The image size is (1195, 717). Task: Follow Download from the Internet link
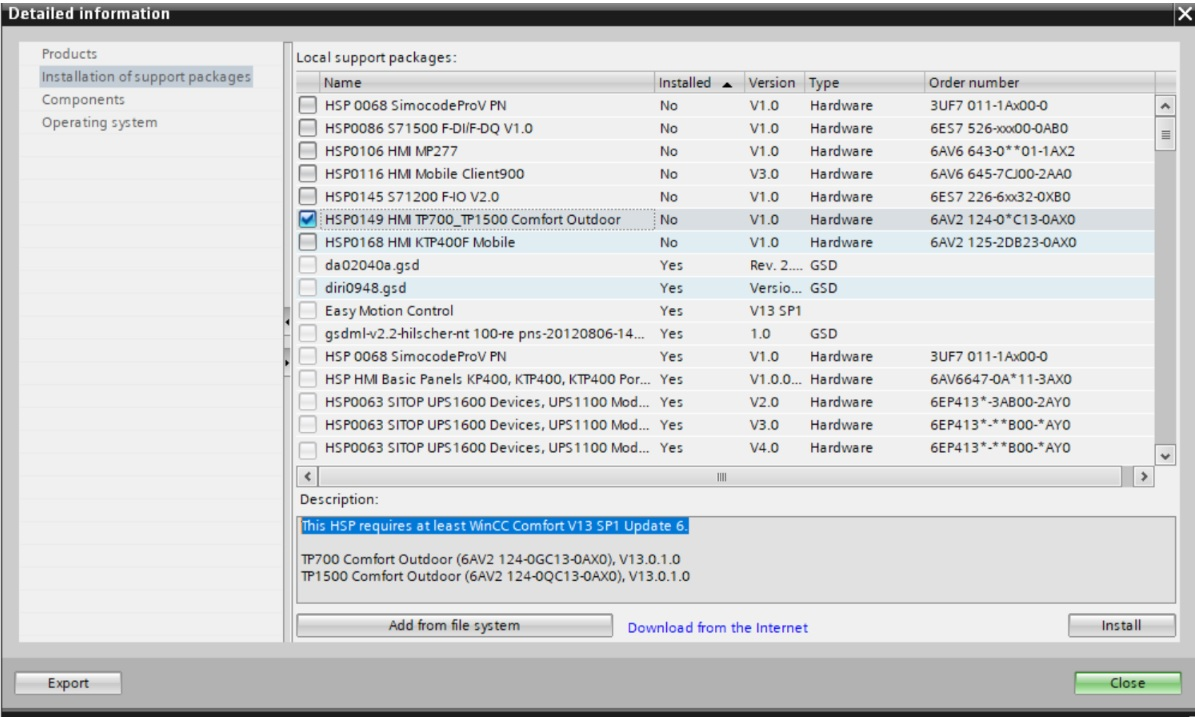(717, 628)
